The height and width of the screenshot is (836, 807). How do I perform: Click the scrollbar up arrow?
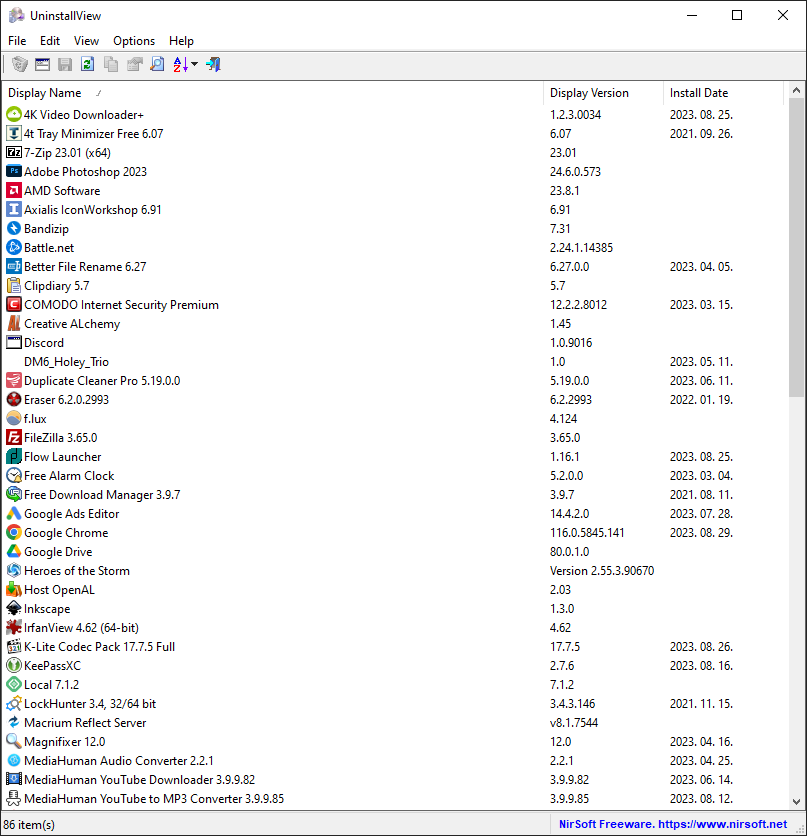(796, 91)
